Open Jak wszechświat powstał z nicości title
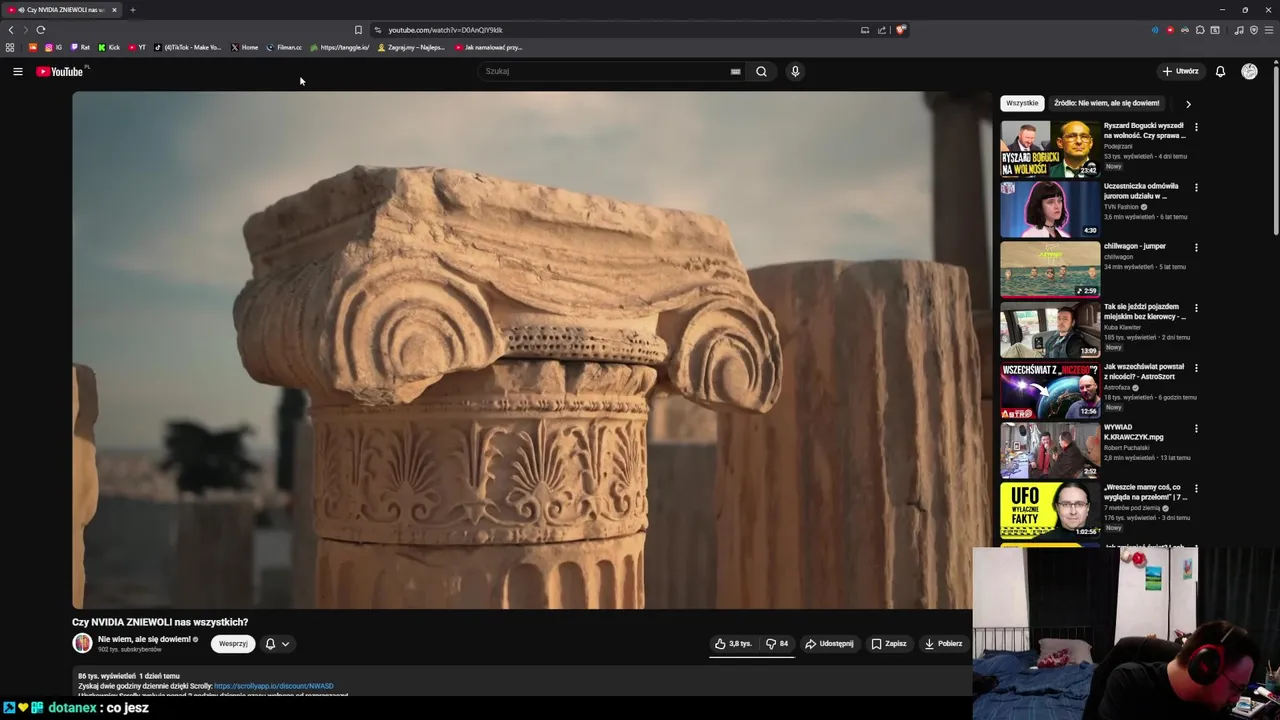 1144,371
